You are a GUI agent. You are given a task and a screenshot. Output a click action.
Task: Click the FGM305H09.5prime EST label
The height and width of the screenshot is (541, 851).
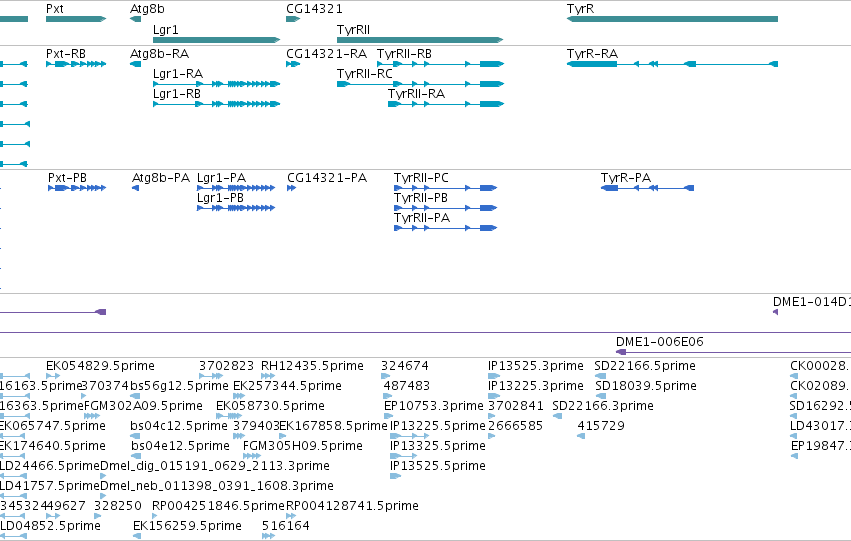(302, 446)
